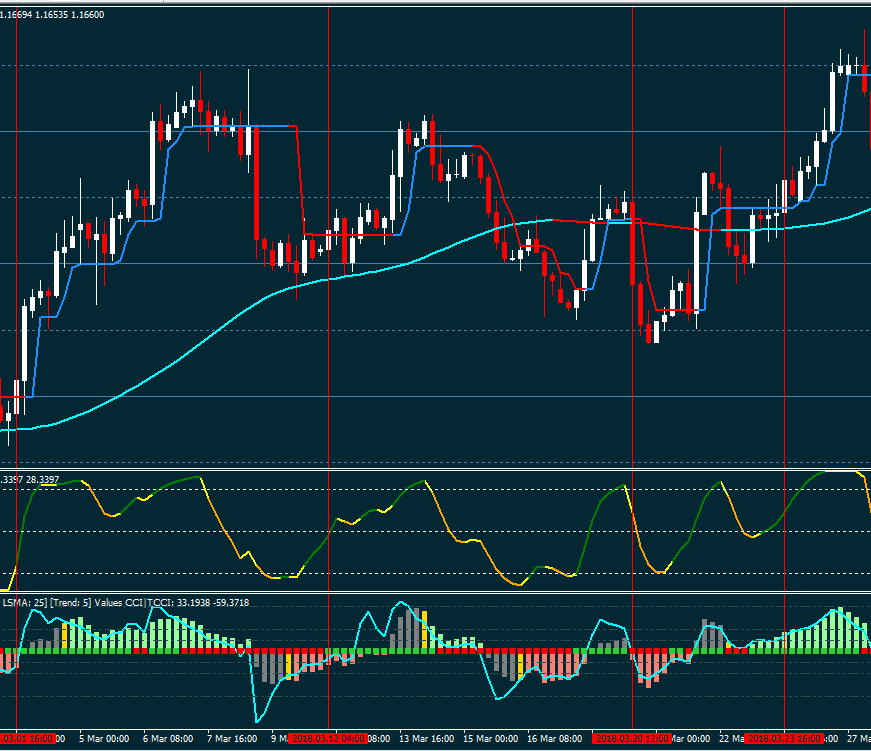This screenshot has width=871, height=751.
Task: Click the red 03.01 16:00 time label
Action: [x=27, y=739]
